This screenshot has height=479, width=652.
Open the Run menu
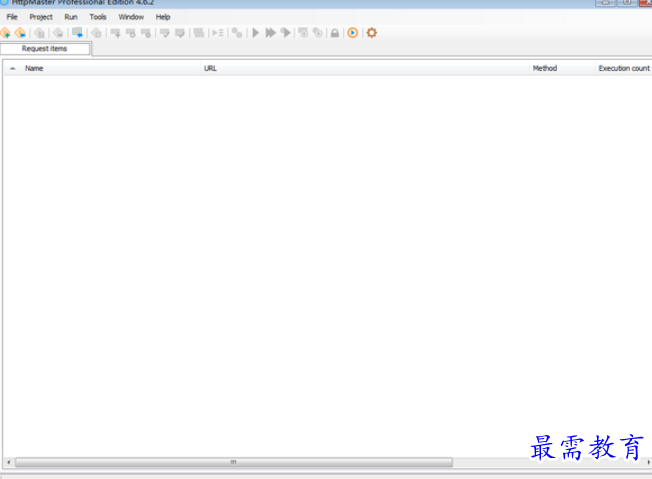click(x=71, y=17)
